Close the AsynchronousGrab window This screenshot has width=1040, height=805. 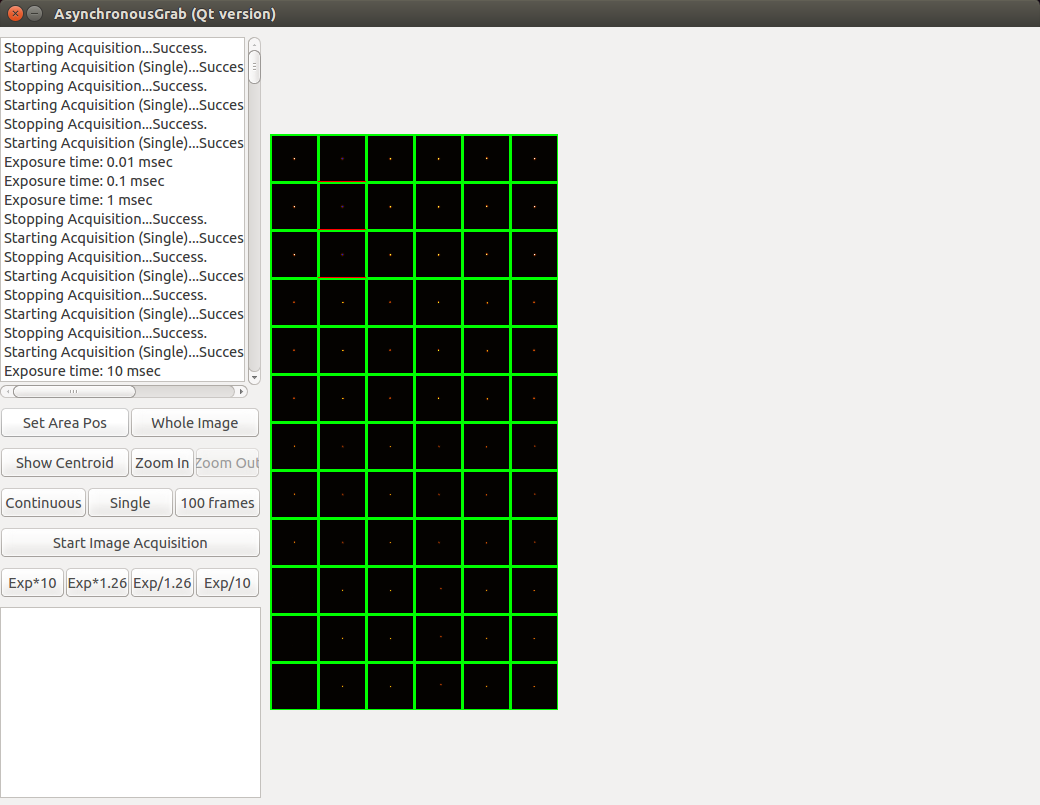pyautogui.click(x=15, y=13)
